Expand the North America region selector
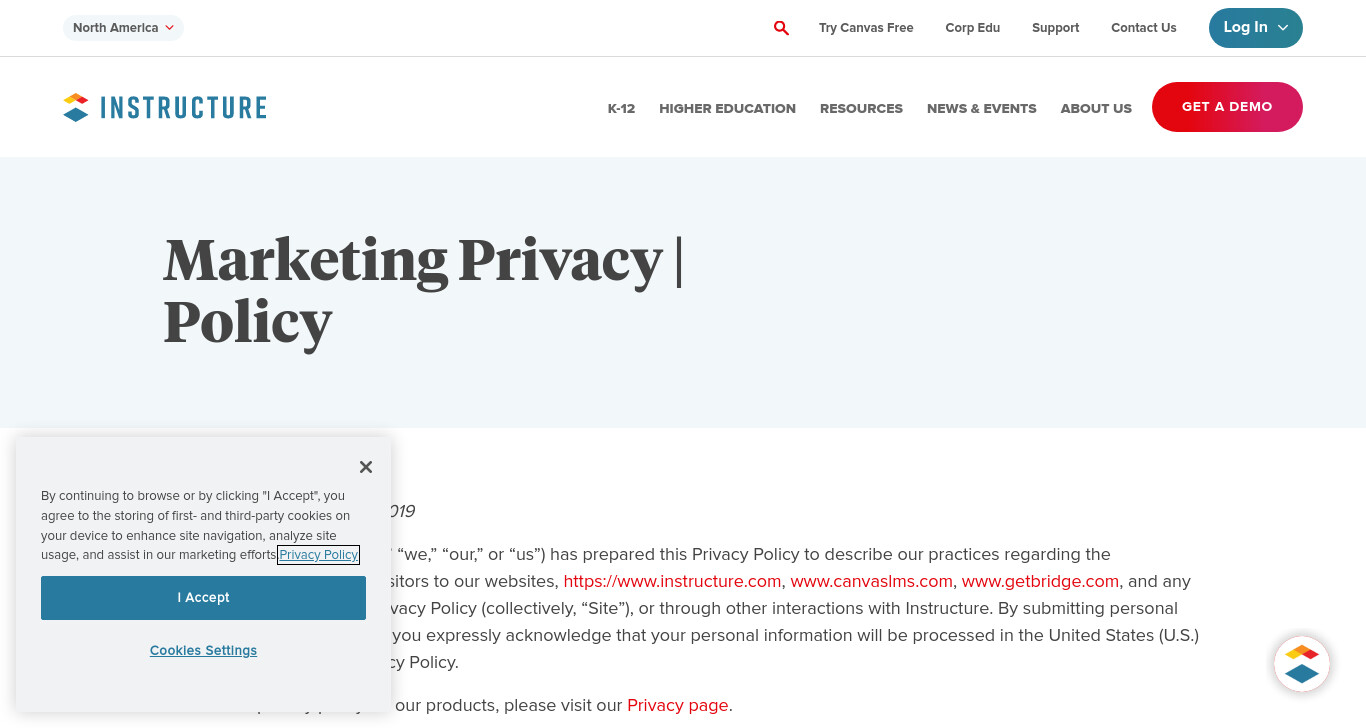This screenshot has height=728, width=1366. click(x=123, y=28)
